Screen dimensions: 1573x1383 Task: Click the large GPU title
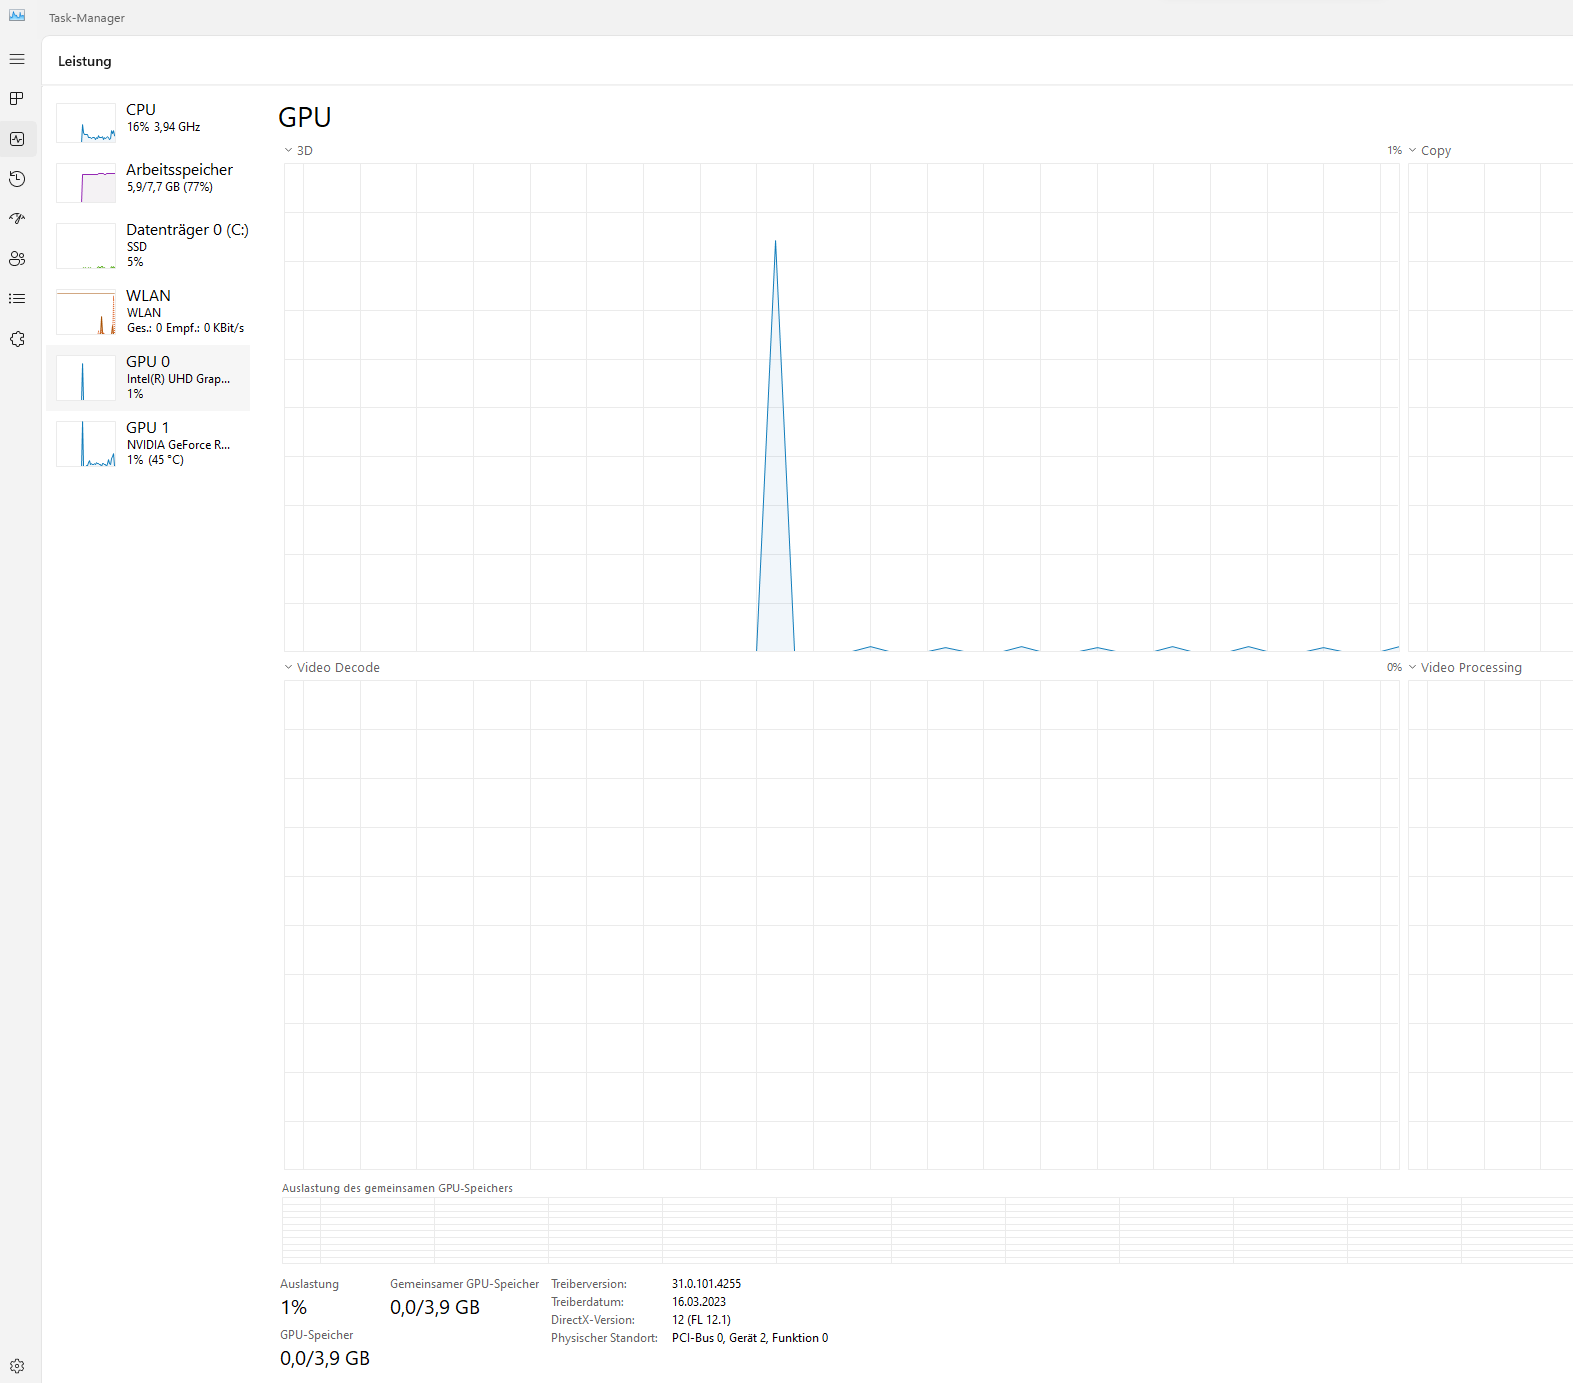click(305, 117)
